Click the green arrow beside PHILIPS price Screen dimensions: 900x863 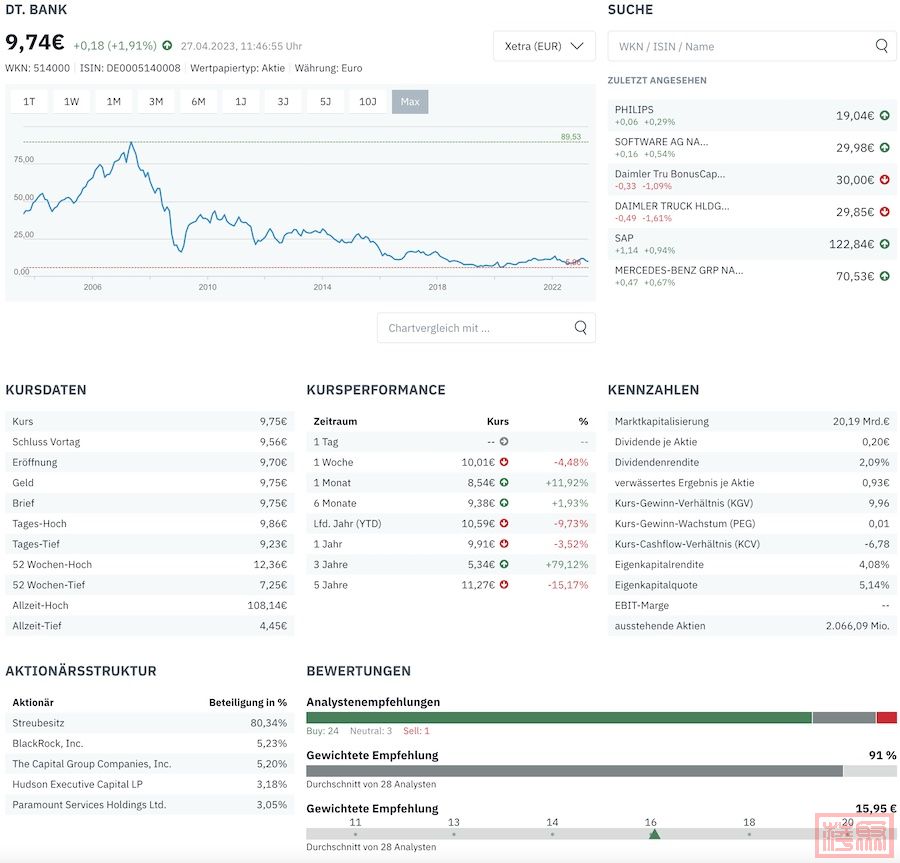tap(885, 115)
